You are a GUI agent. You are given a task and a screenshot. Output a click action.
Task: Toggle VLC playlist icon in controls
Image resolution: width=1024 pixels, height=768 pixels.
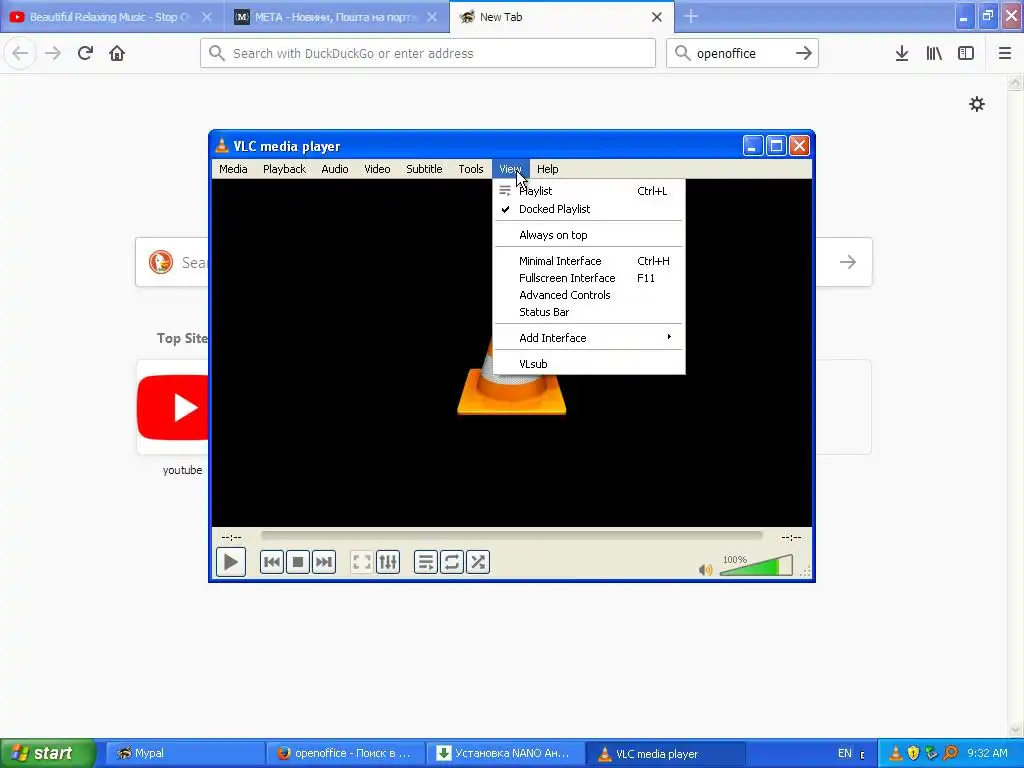point(426,562)
